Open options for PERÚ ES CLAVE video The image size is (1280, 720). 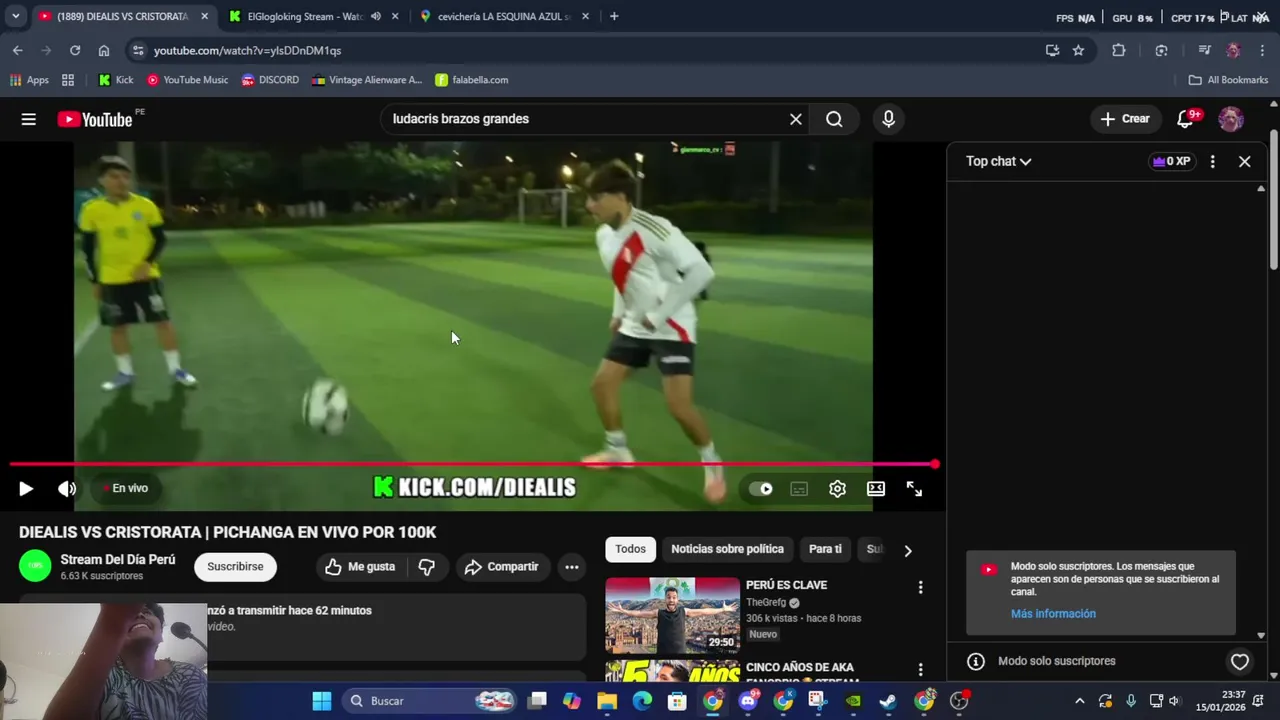pyautogui.click(x=920, y=588)
